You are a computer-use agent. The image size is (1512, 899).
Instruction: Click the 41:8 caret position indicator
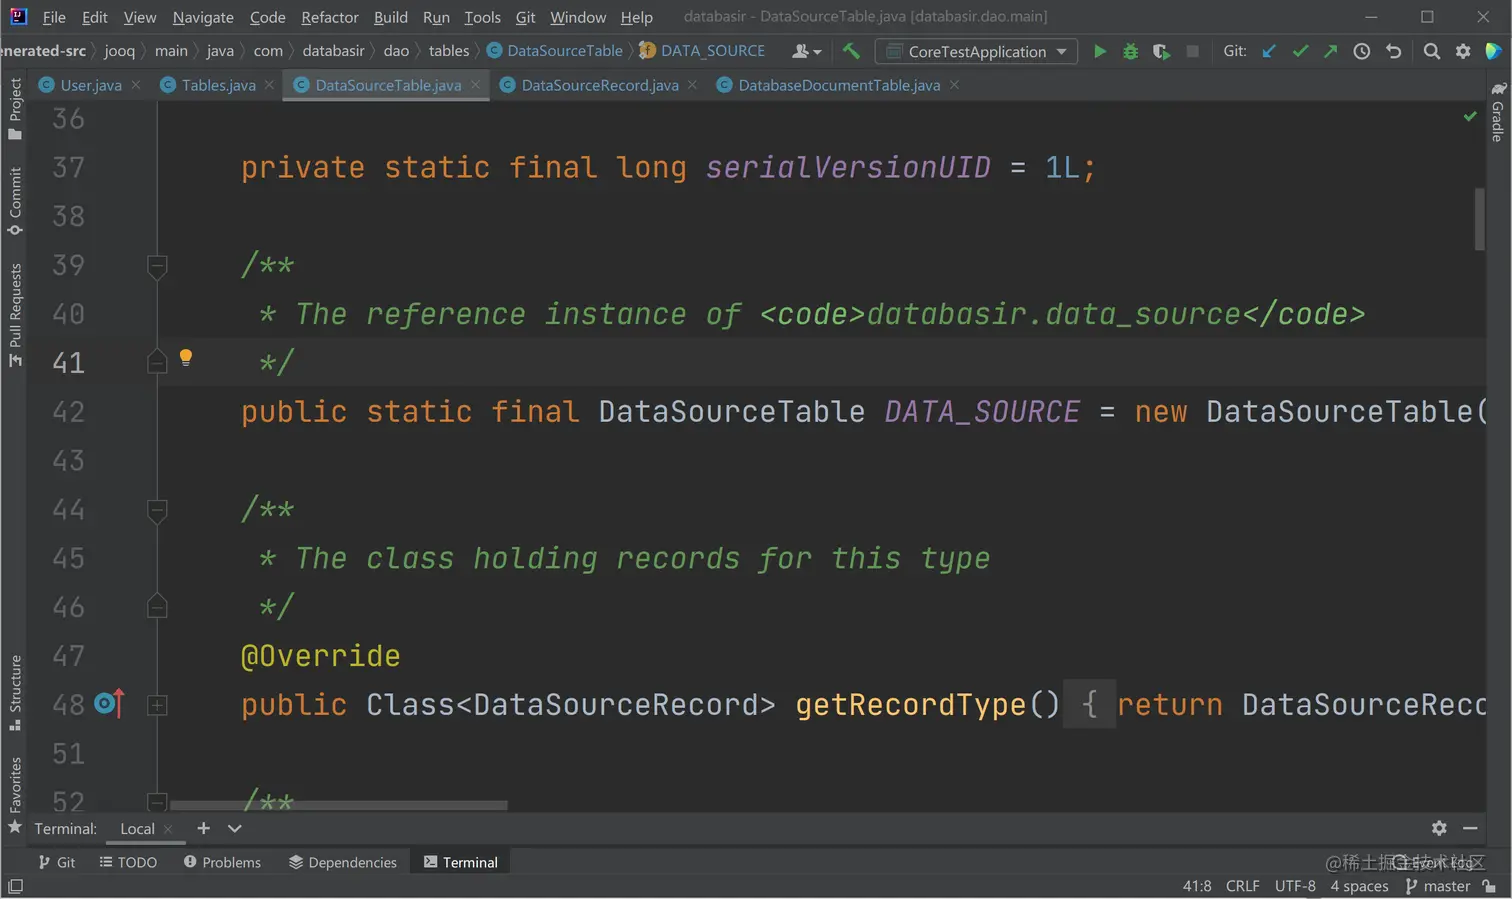point(1197,886)
